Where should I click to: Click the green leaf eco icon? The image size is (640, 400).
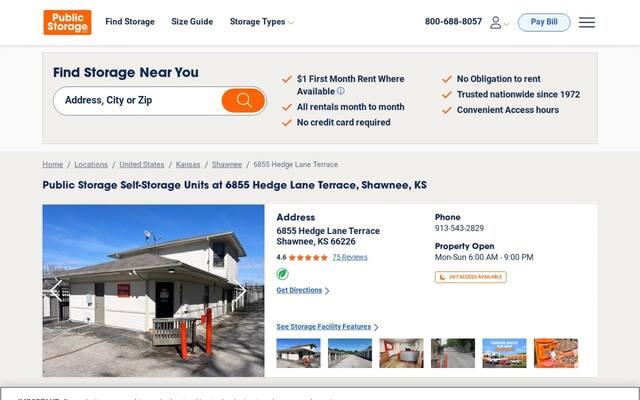click(x=282, y=274)
